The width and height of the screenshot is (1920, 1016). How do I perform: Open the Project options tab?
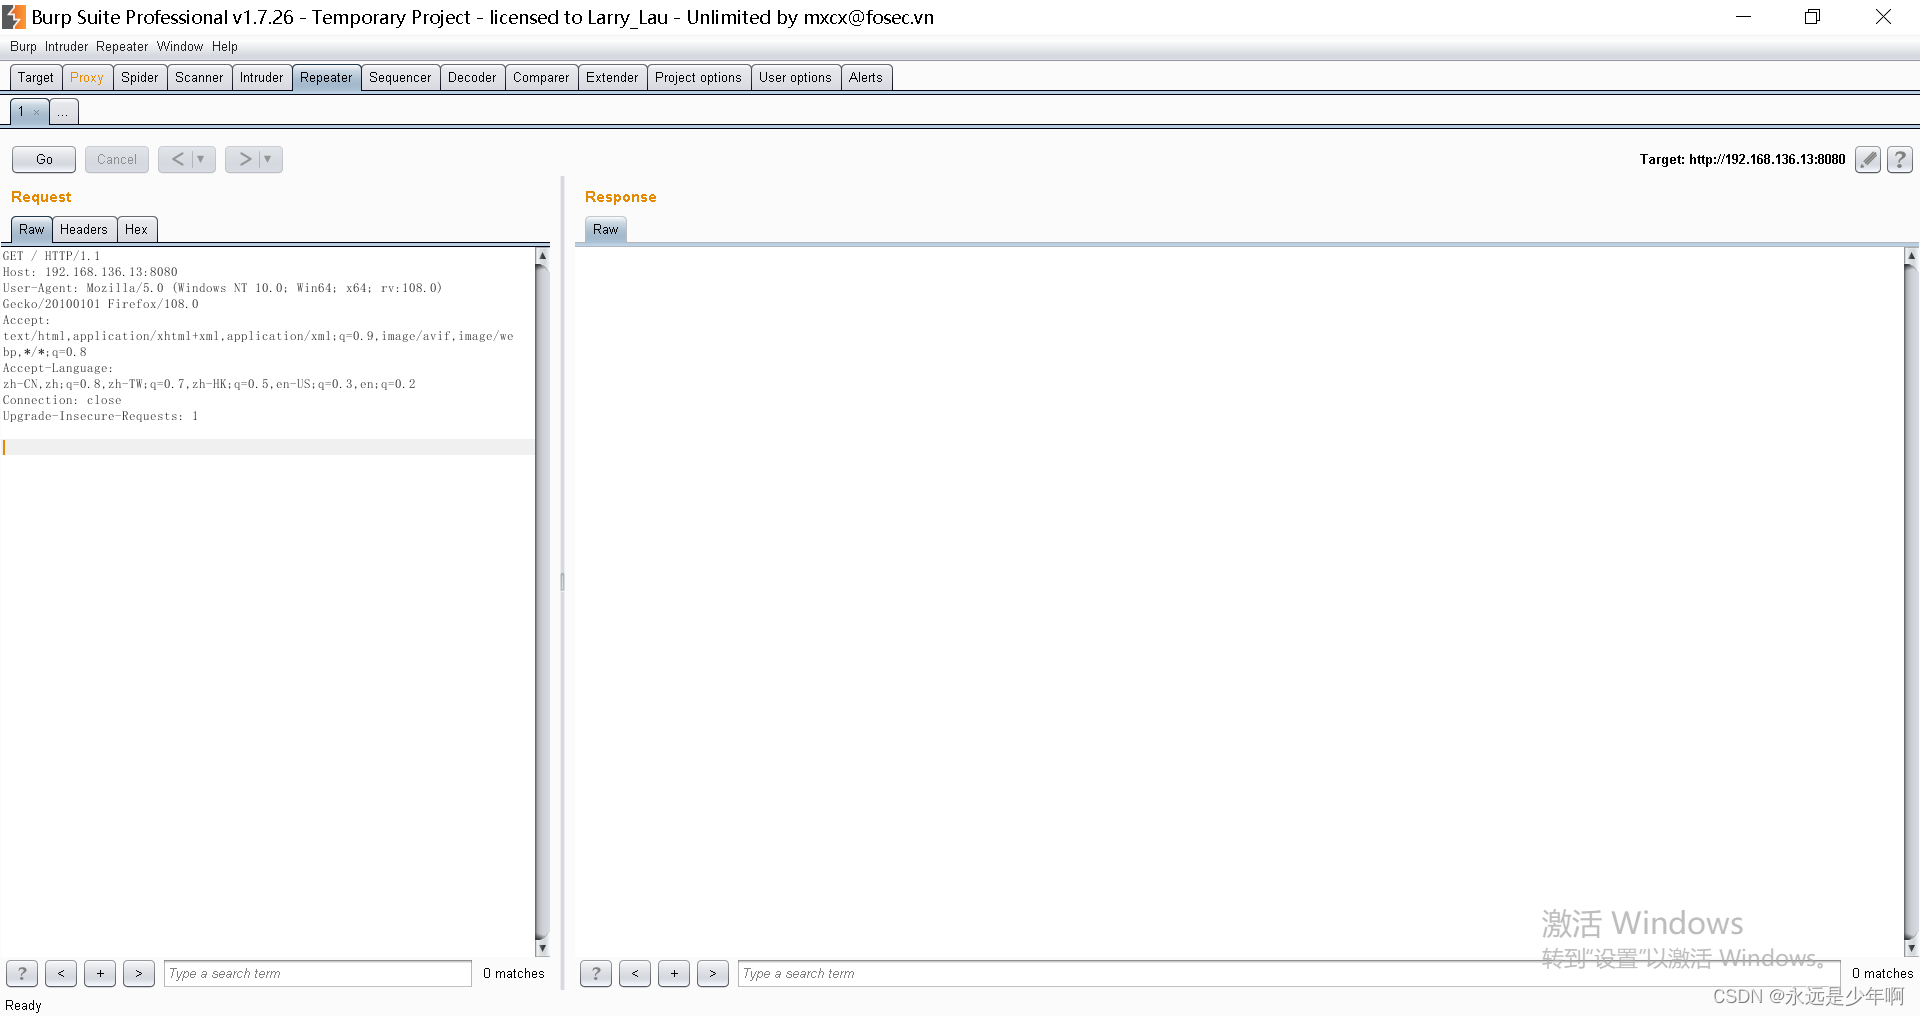pyautogui.click(x=698, y=78)
